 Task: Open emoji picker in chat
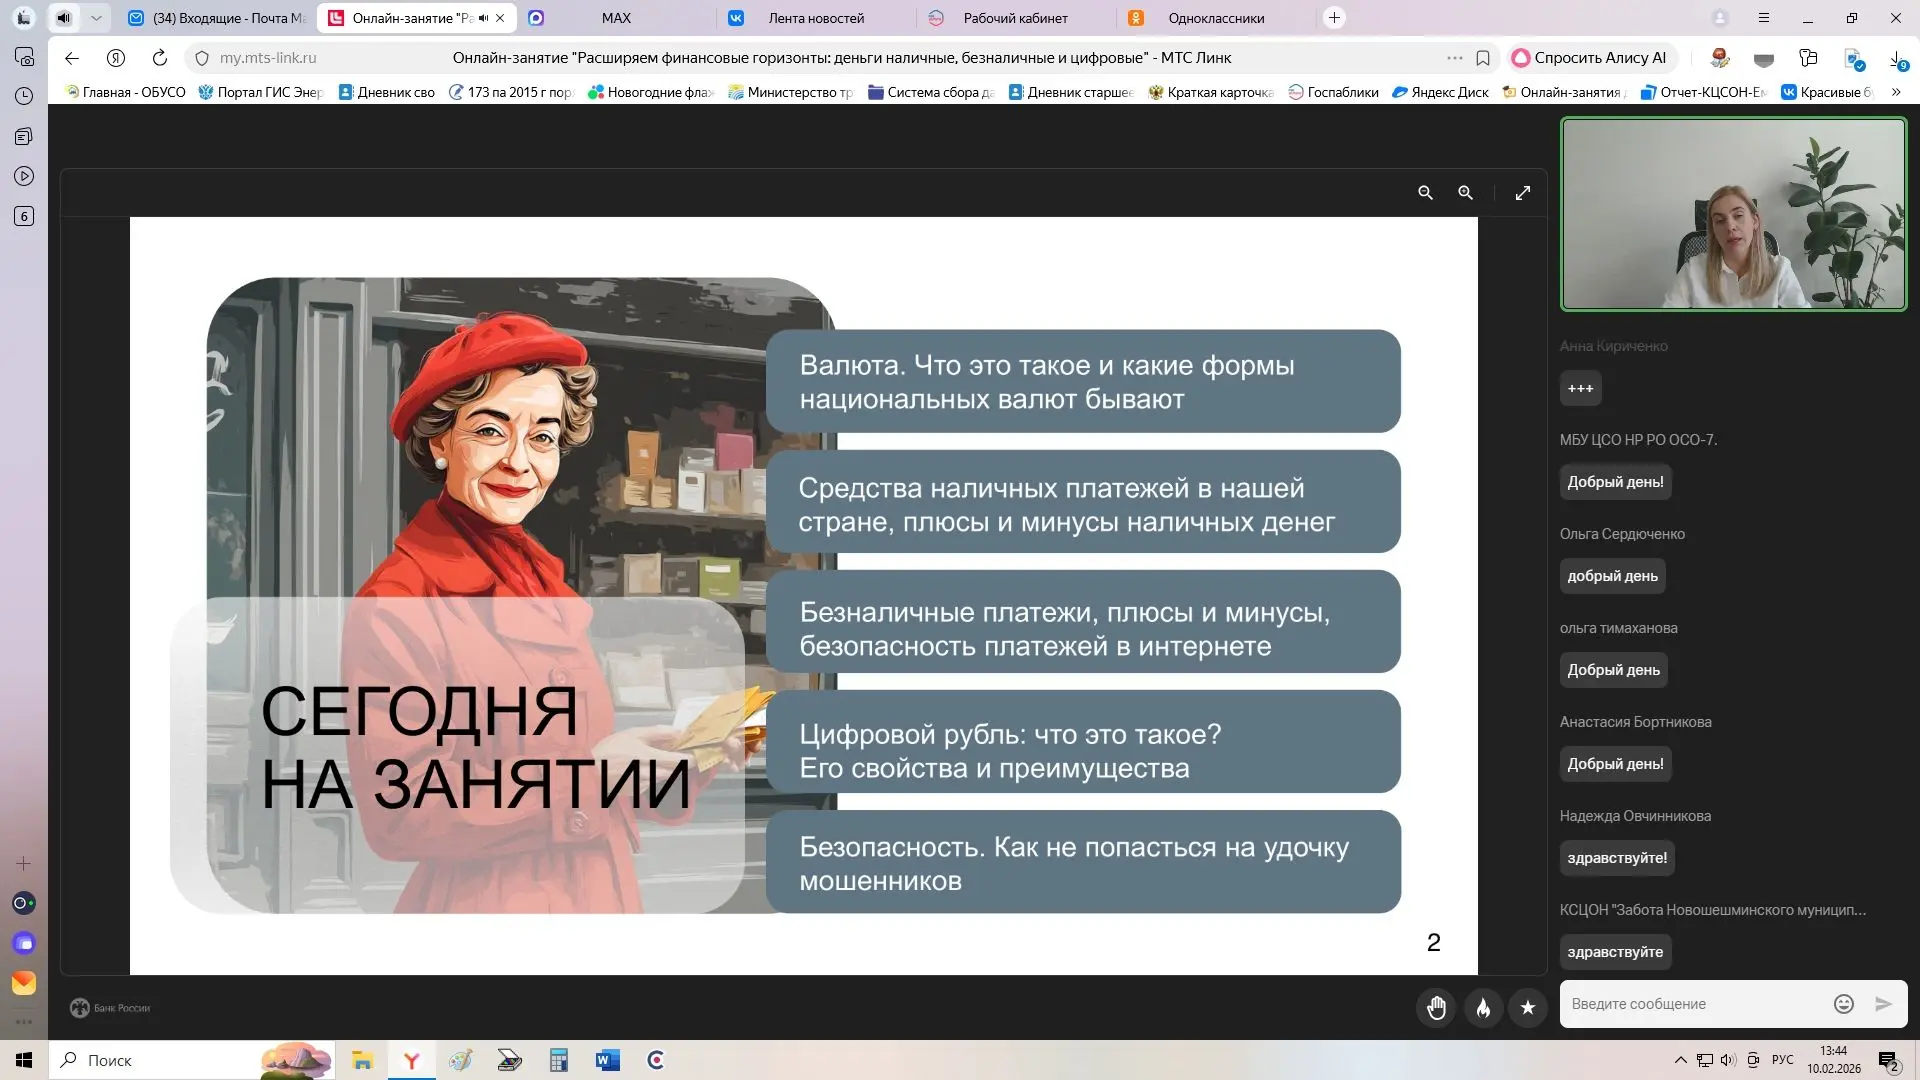pyautogui.click(x=1844, y=1004)
